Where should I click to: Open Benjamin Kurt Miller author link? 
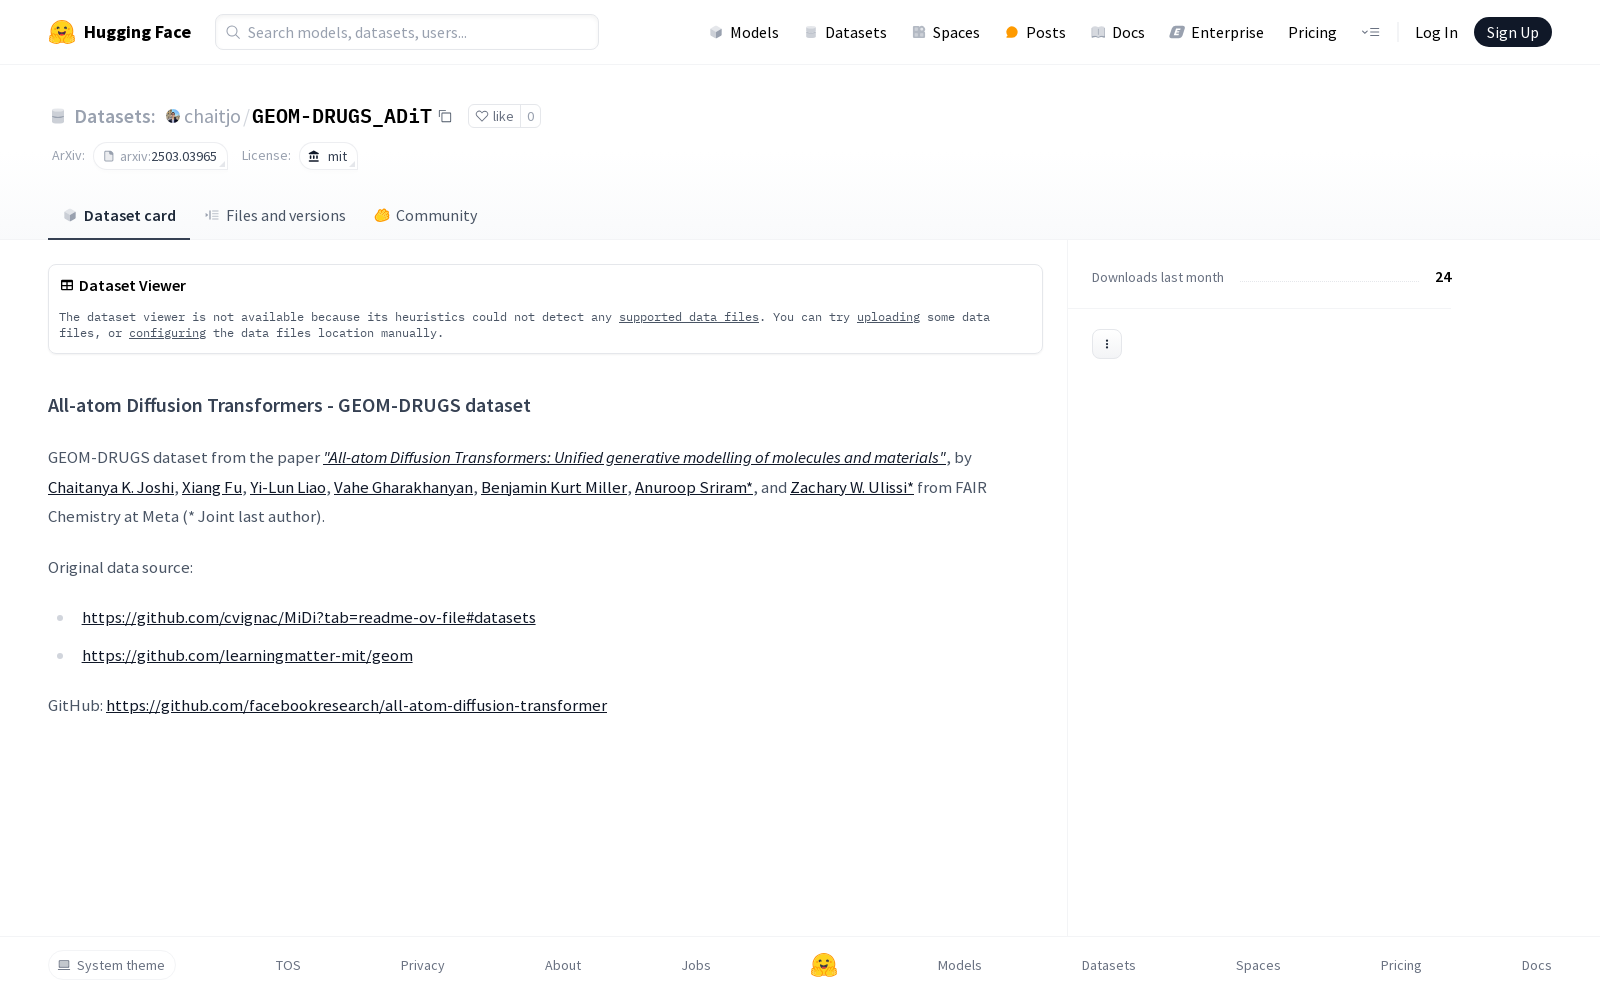coord(554,487)
